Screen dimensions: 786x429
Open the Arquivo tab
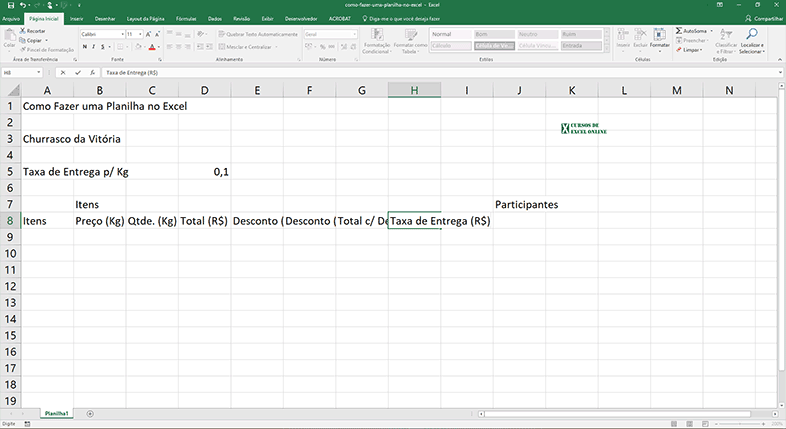pyautogui.click(x=11, y=19)
